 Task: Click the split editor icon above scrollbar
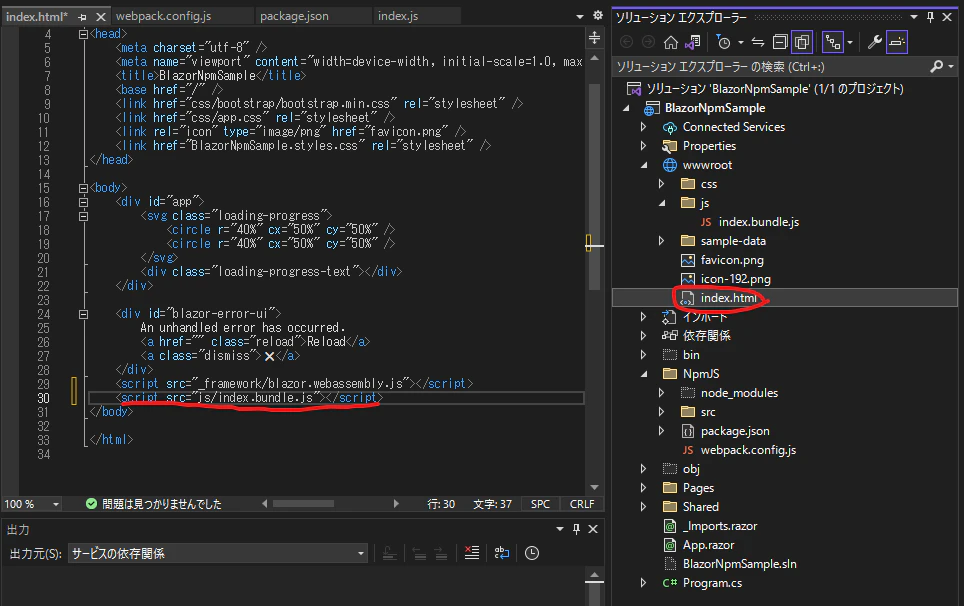click(595, 38)
